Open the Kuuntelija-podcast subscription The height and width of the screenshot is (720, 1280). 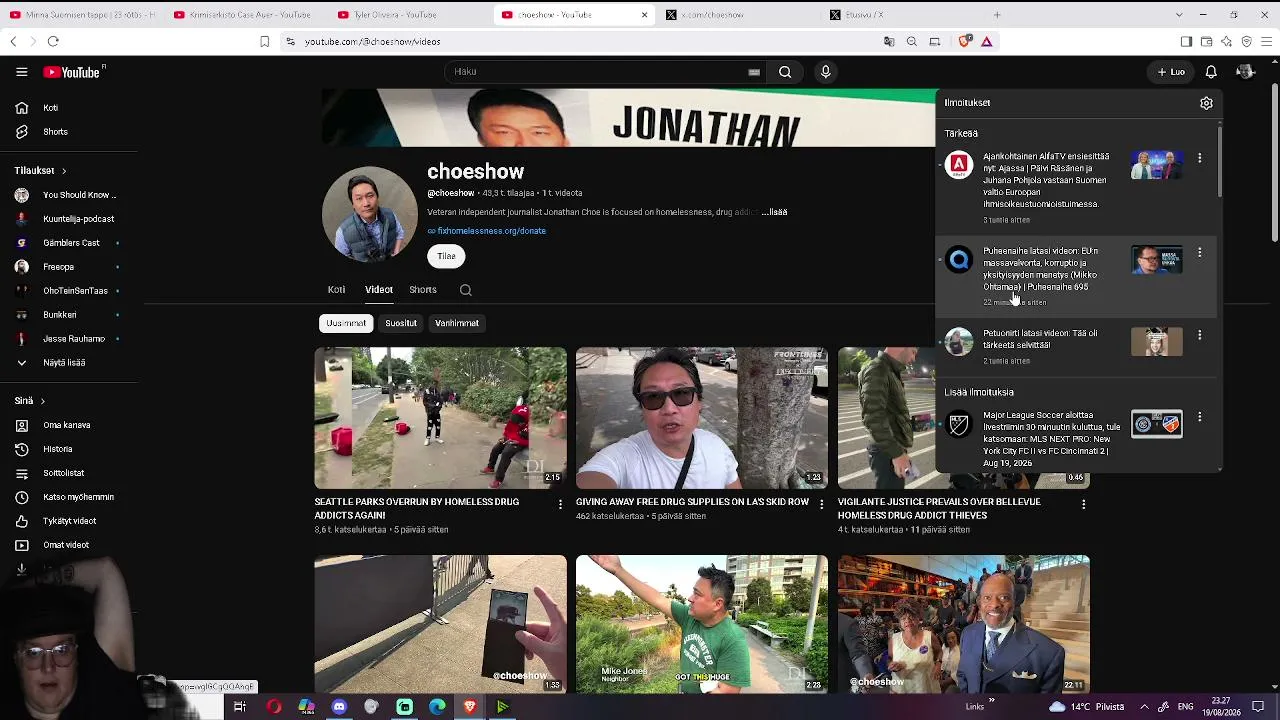tap(78, 219)
